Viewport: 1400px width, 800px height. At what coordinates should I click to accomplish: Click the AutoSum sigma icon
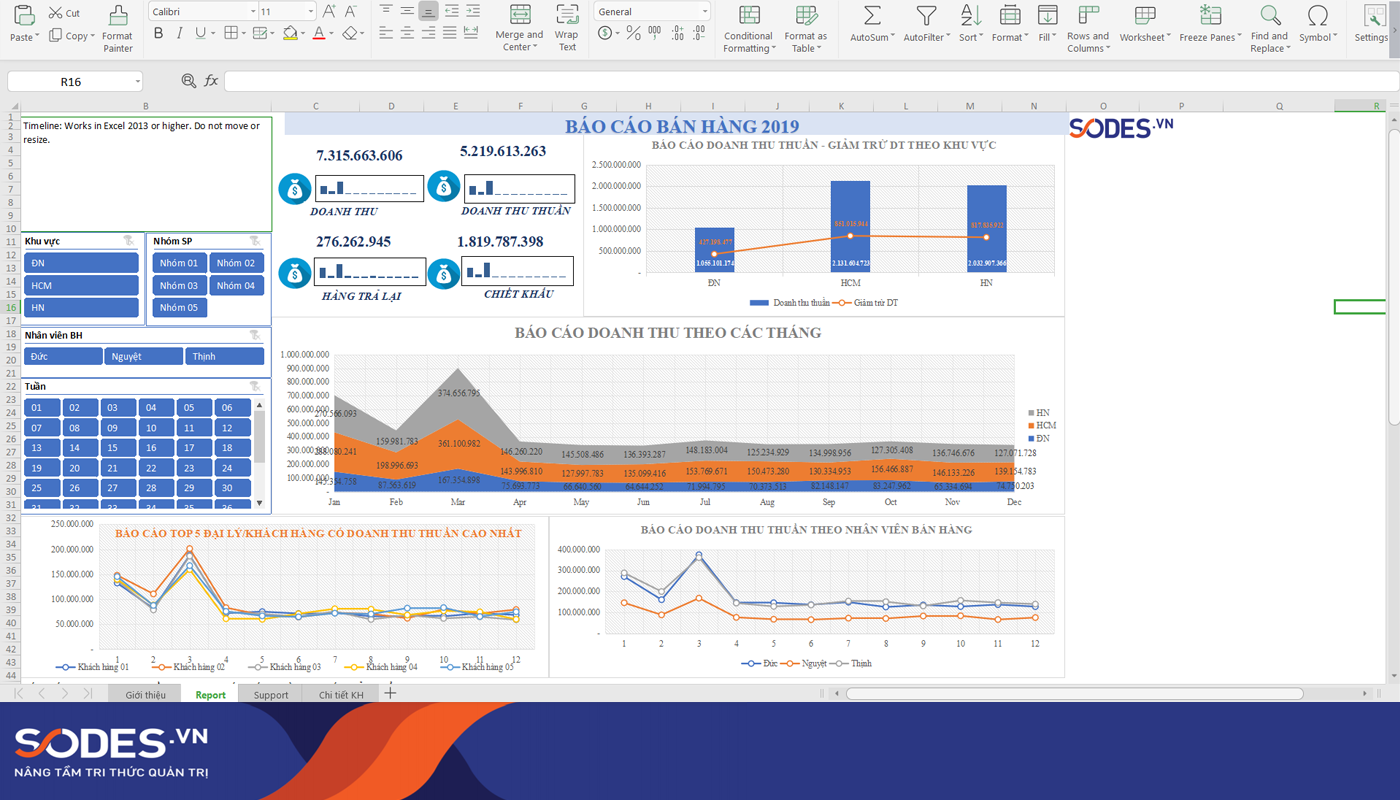tap(872, 16)
